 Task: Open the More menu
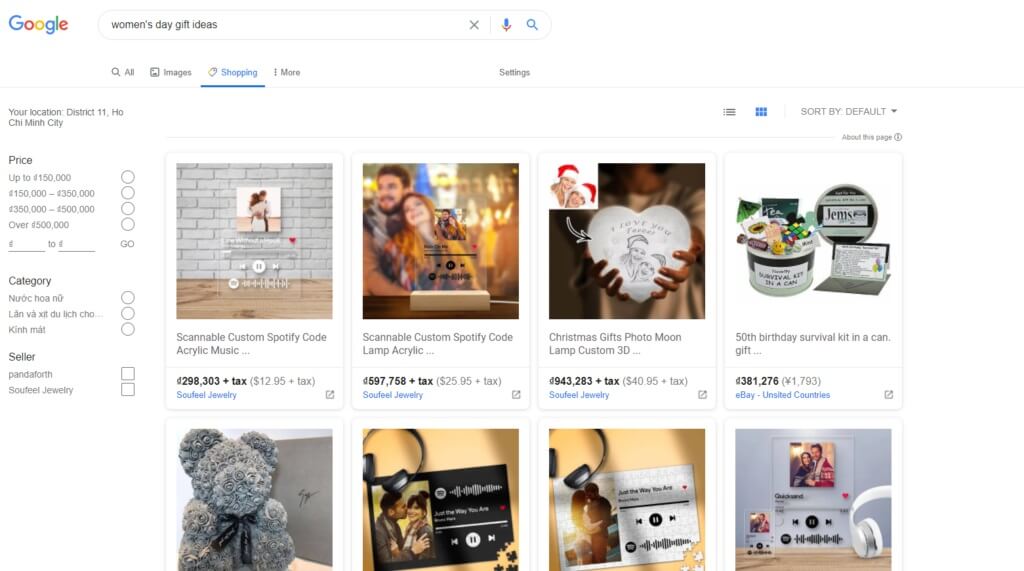coord(287,73)
